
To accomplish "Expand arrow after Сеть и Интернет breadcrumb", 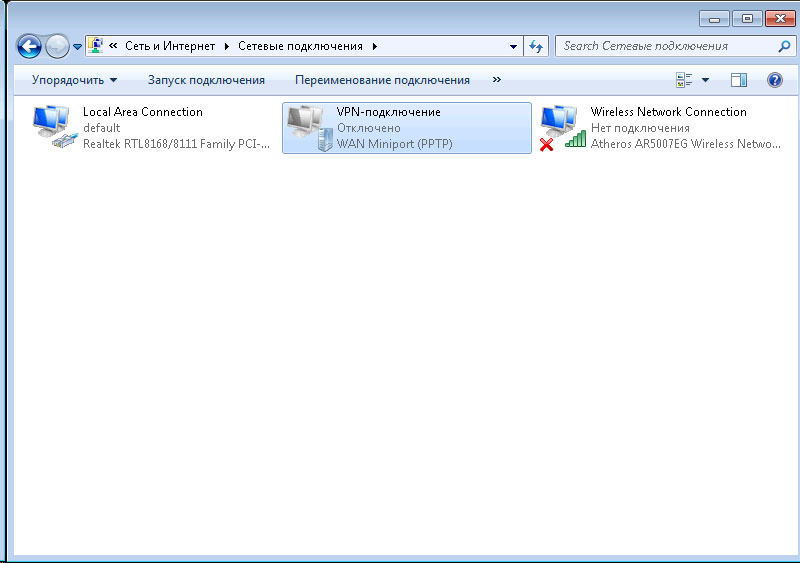I will click(x=227, y=46).
